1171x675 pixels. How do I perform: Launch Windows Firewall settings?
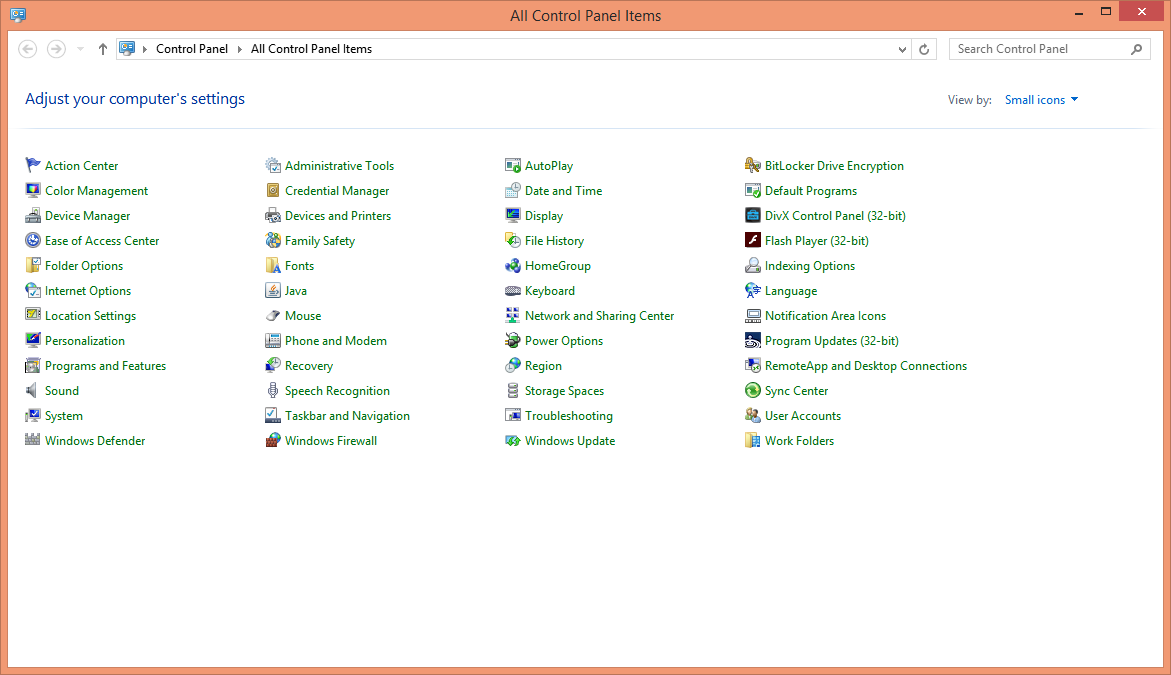(x=330, y=440)
